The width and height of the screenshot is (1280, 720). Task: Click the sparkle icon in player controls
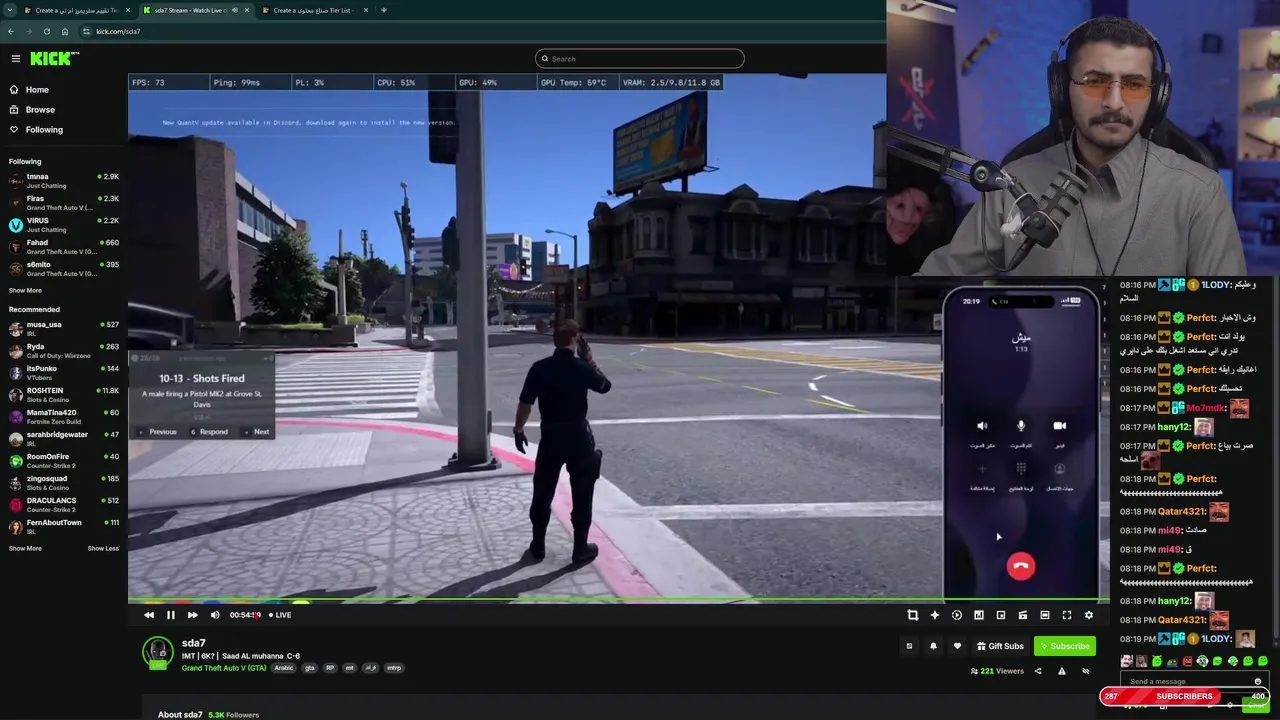(935, 615)
